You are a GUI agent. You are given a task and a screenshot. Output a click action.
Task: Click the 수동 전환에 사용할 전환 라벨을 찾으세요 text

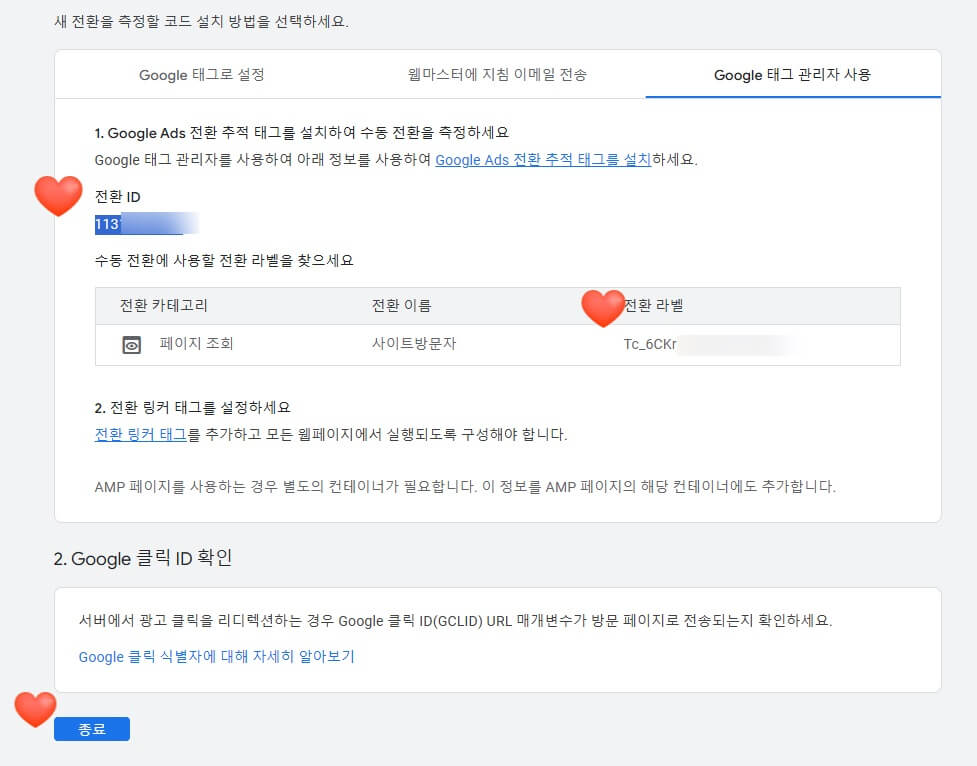(x=224, y=260)
